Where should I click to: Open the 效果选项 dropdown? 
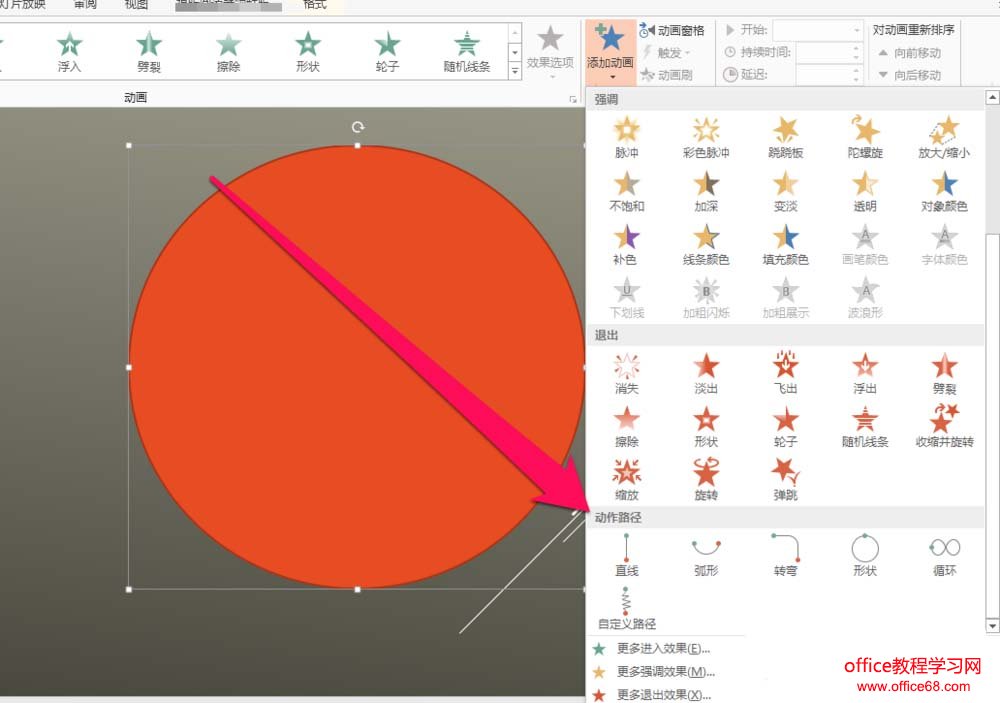pyautogui.click(x=550, y=52)
